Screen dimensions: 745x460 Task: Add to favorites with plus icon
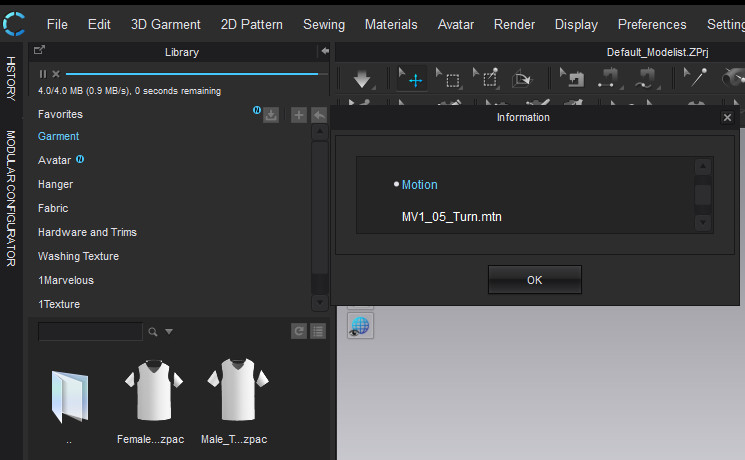[x=298, y=115]
